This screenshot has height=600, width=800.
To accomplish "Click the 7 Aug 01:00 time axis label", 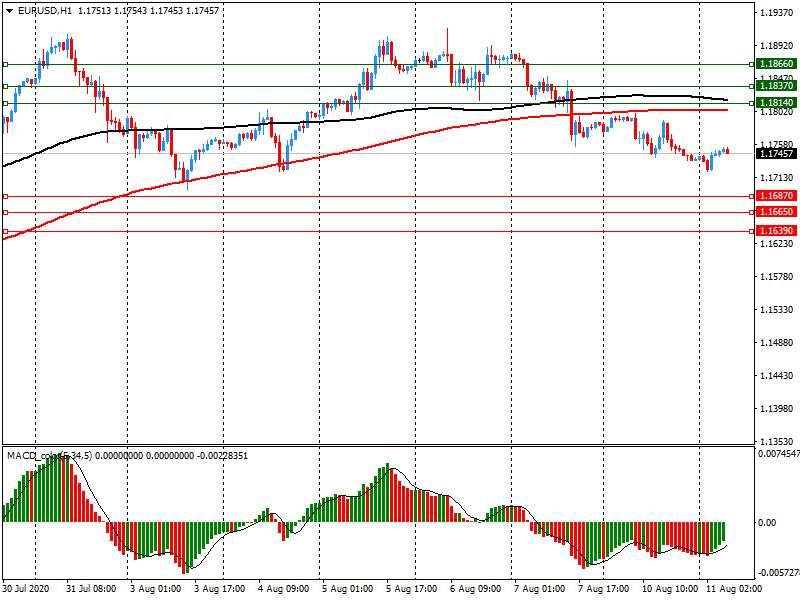I will pos(540,589).
